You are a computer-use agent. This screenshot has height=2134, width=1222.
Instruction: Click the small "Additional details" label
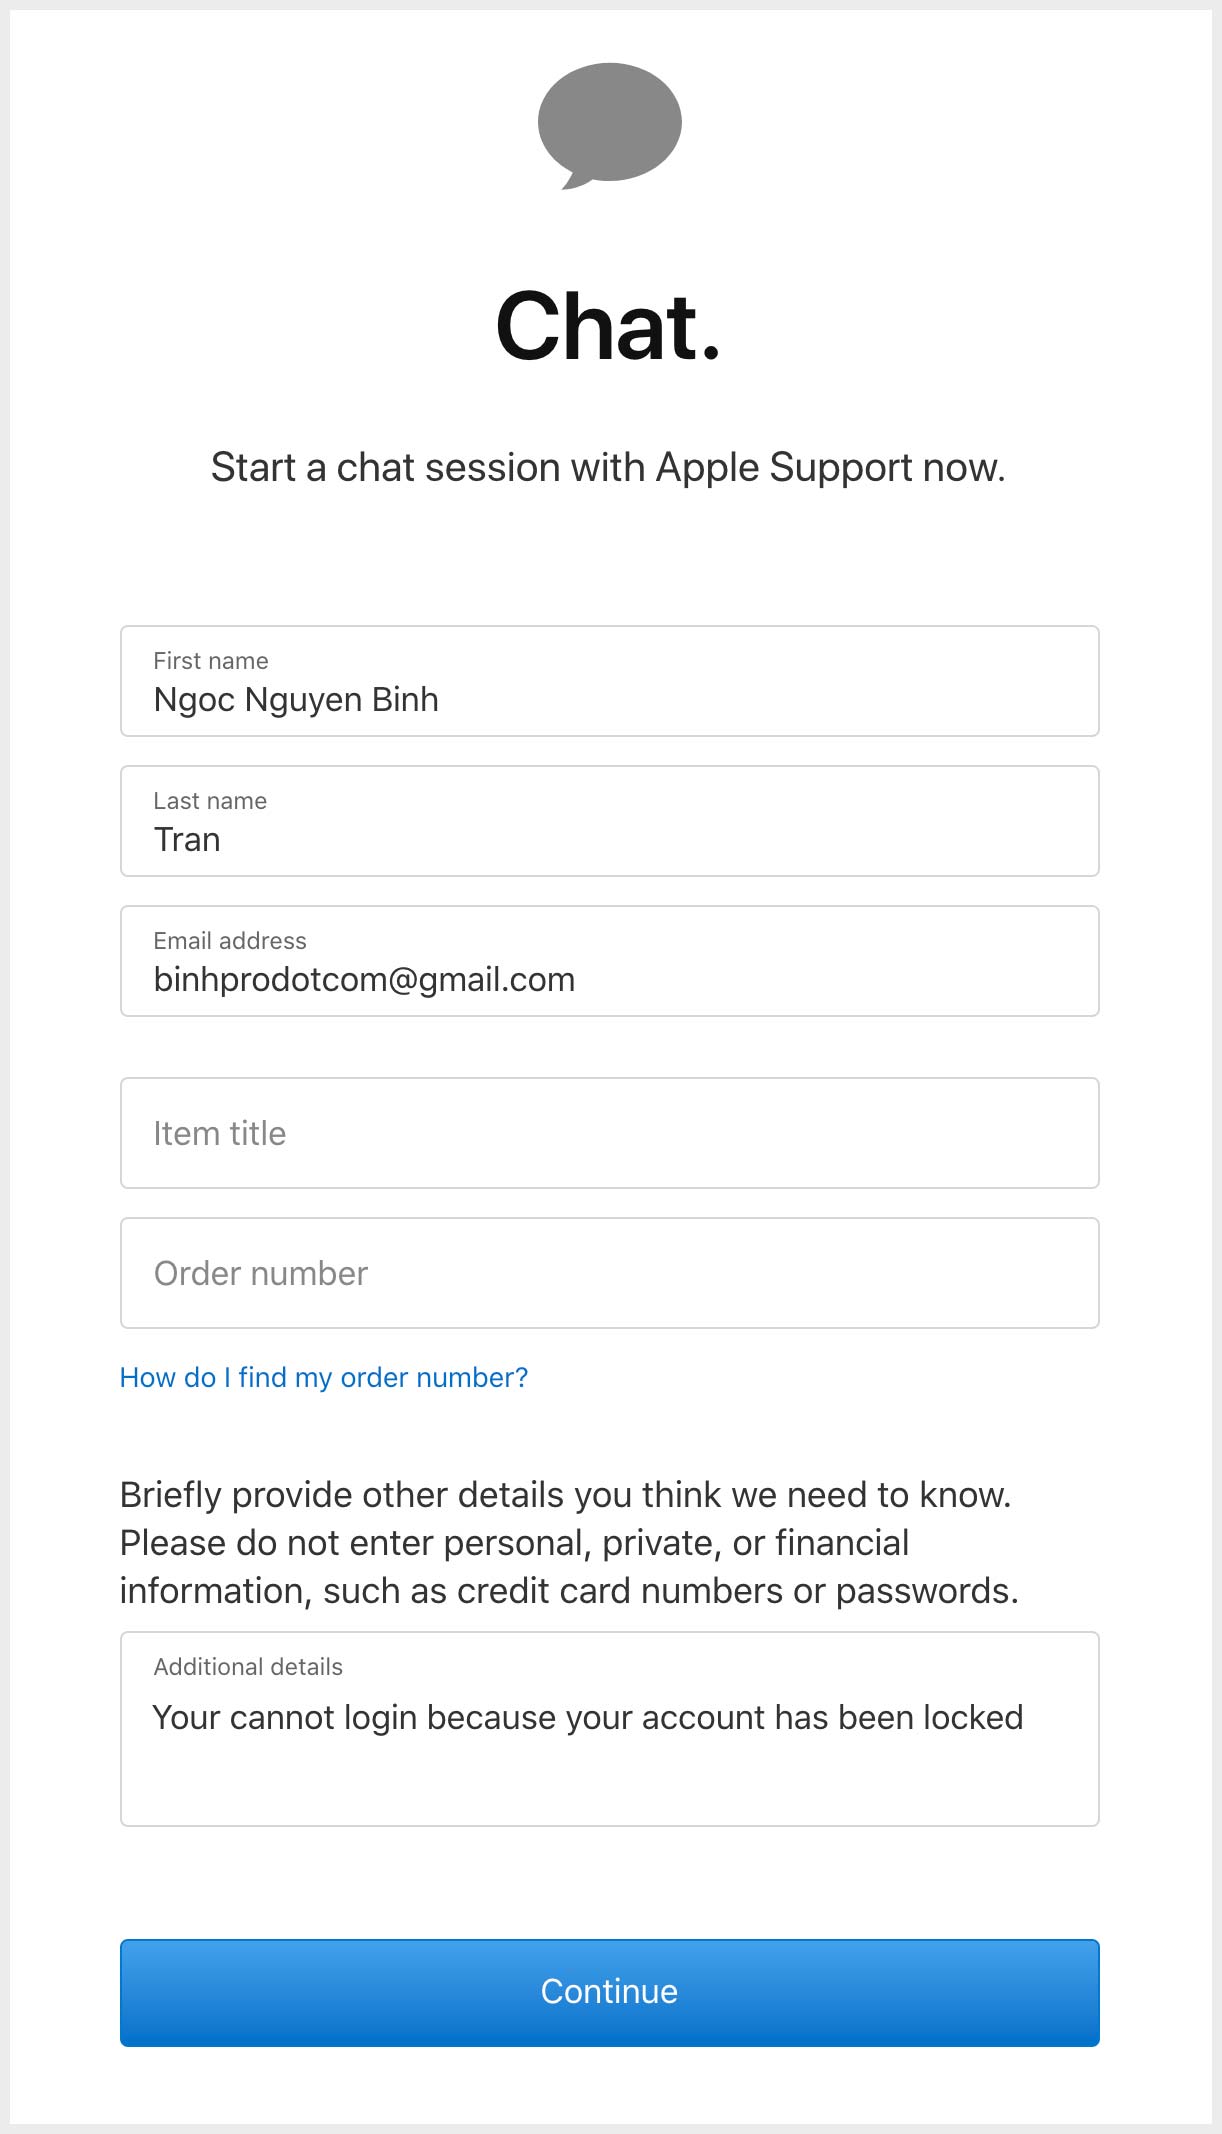248,1667
